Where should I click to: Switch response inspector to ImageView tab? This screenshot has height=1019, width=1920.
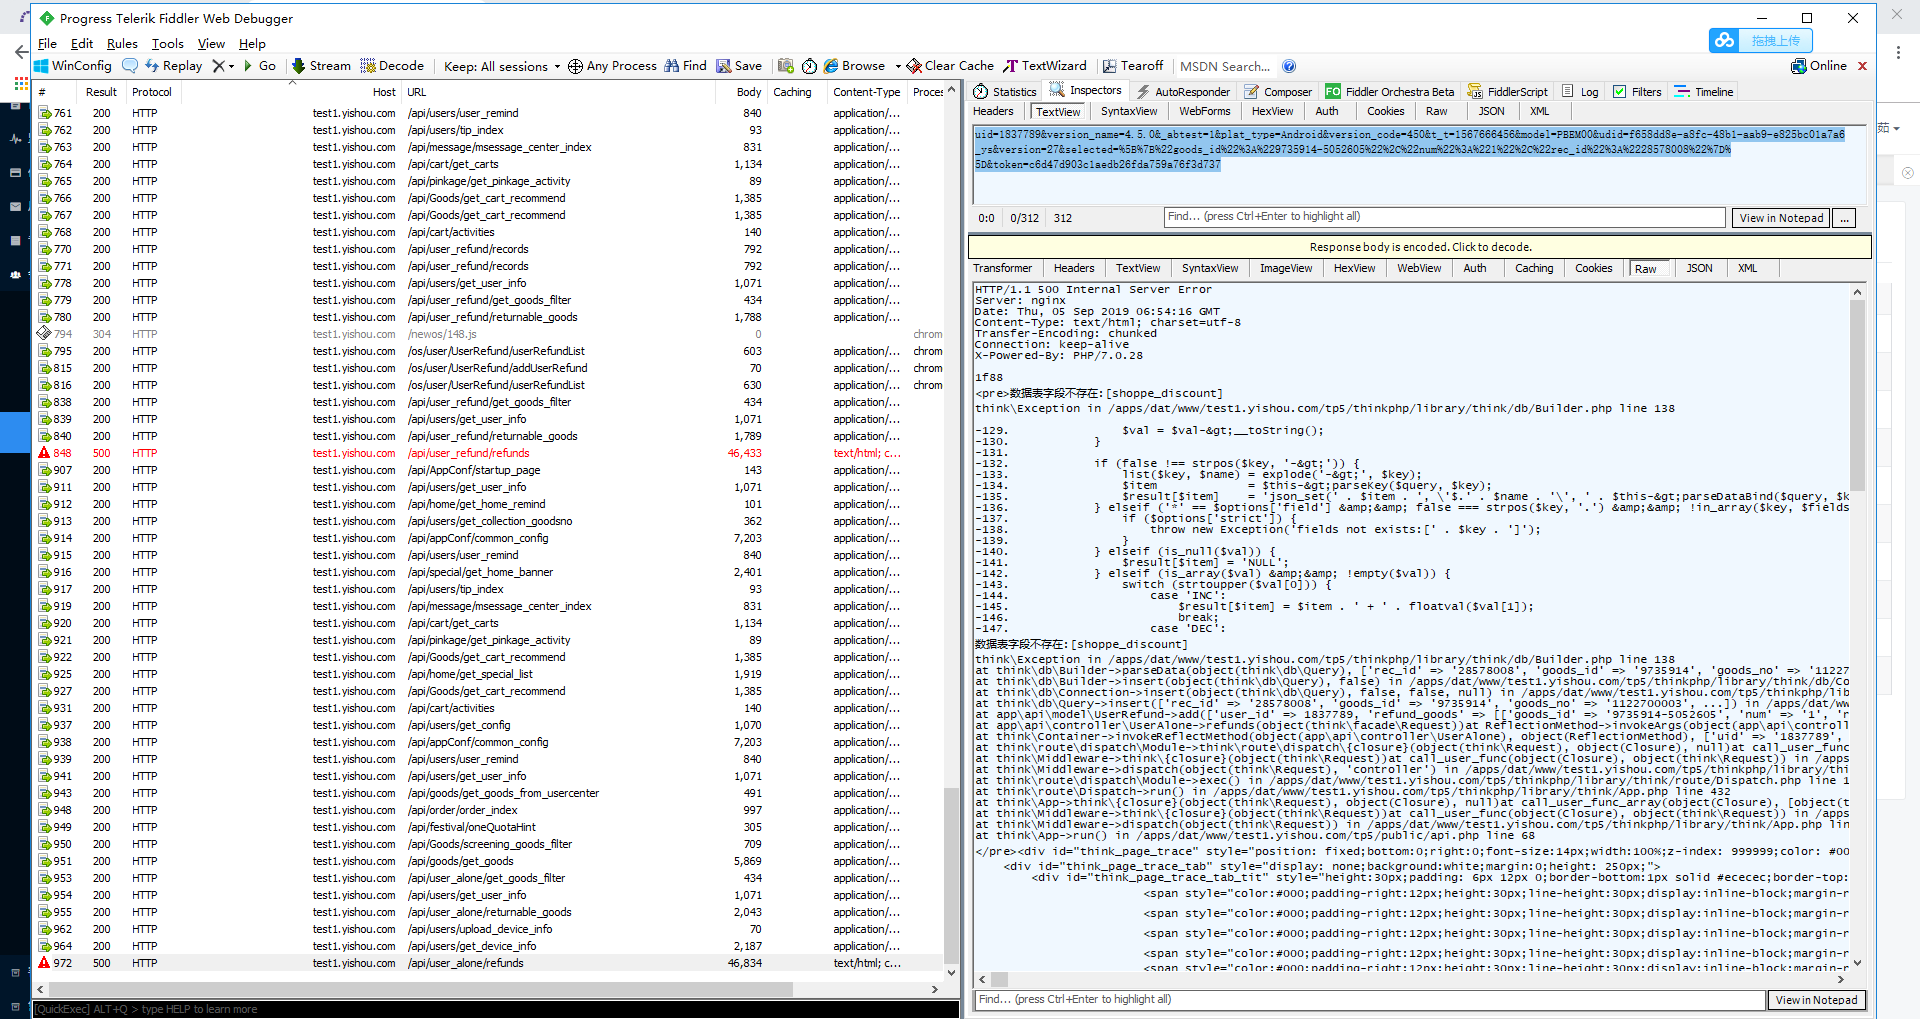pos(1286,268)
